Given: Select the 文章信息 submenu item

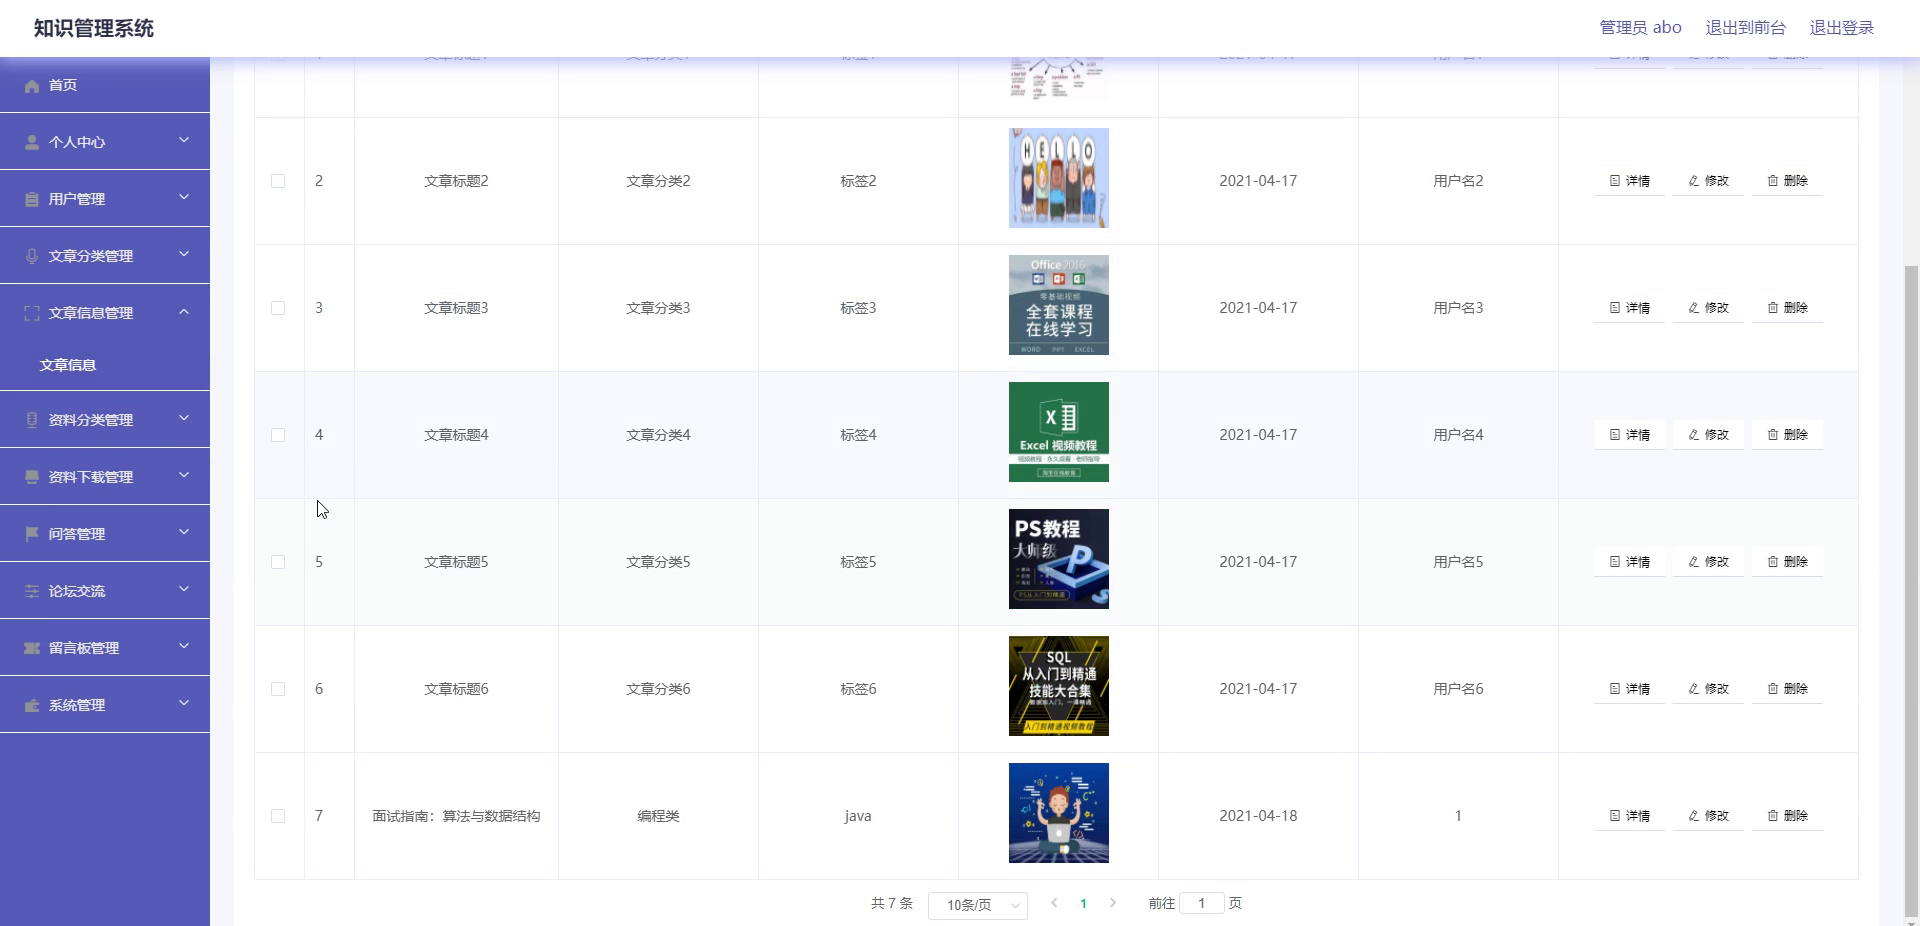Looking at the screenshot, I should pos(105,365).
